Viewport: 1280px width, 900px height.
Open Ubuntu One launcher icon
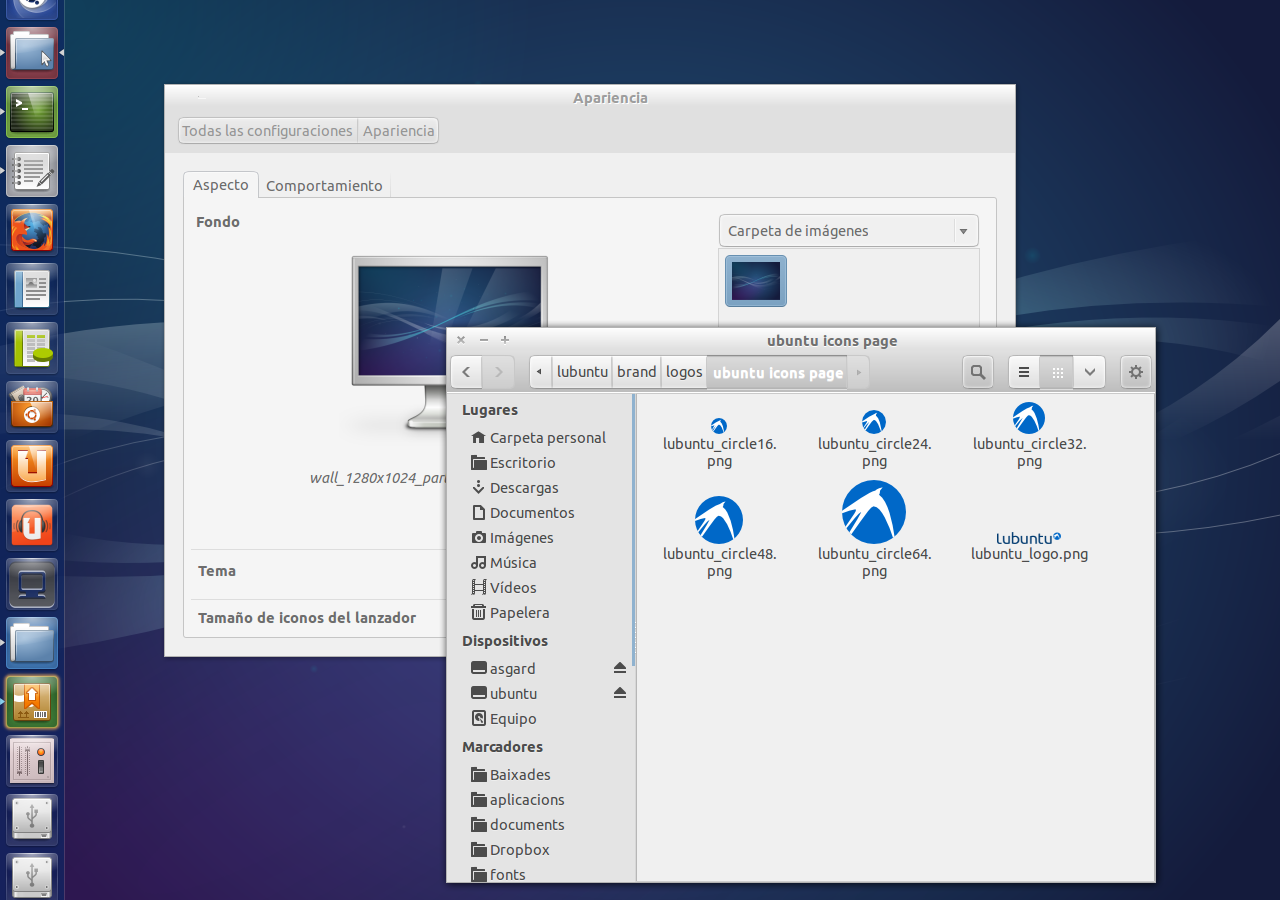(32, 466)
